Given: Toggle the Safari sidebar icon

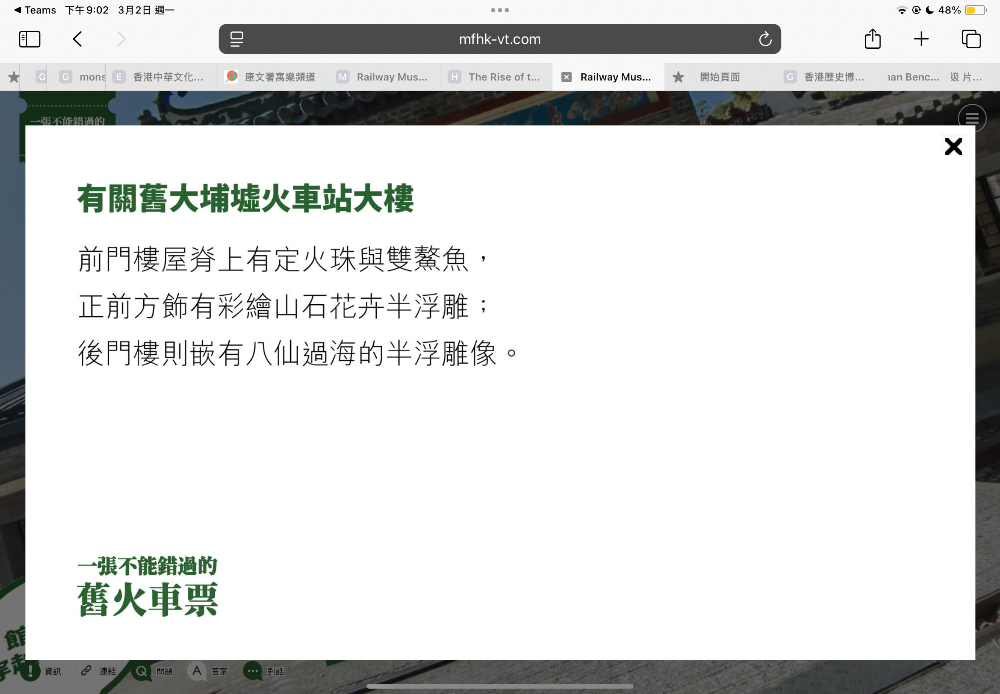Looking at the screenshot, I should 30,39.
